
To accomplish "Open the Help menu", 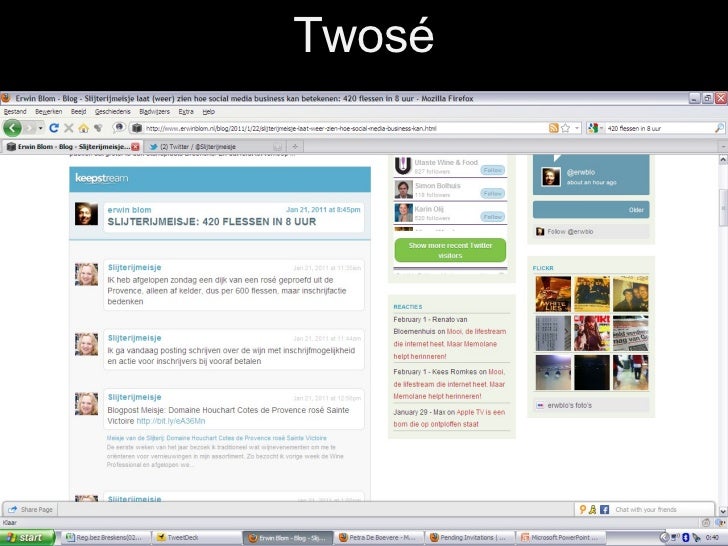I will click(x=208, y=112).
